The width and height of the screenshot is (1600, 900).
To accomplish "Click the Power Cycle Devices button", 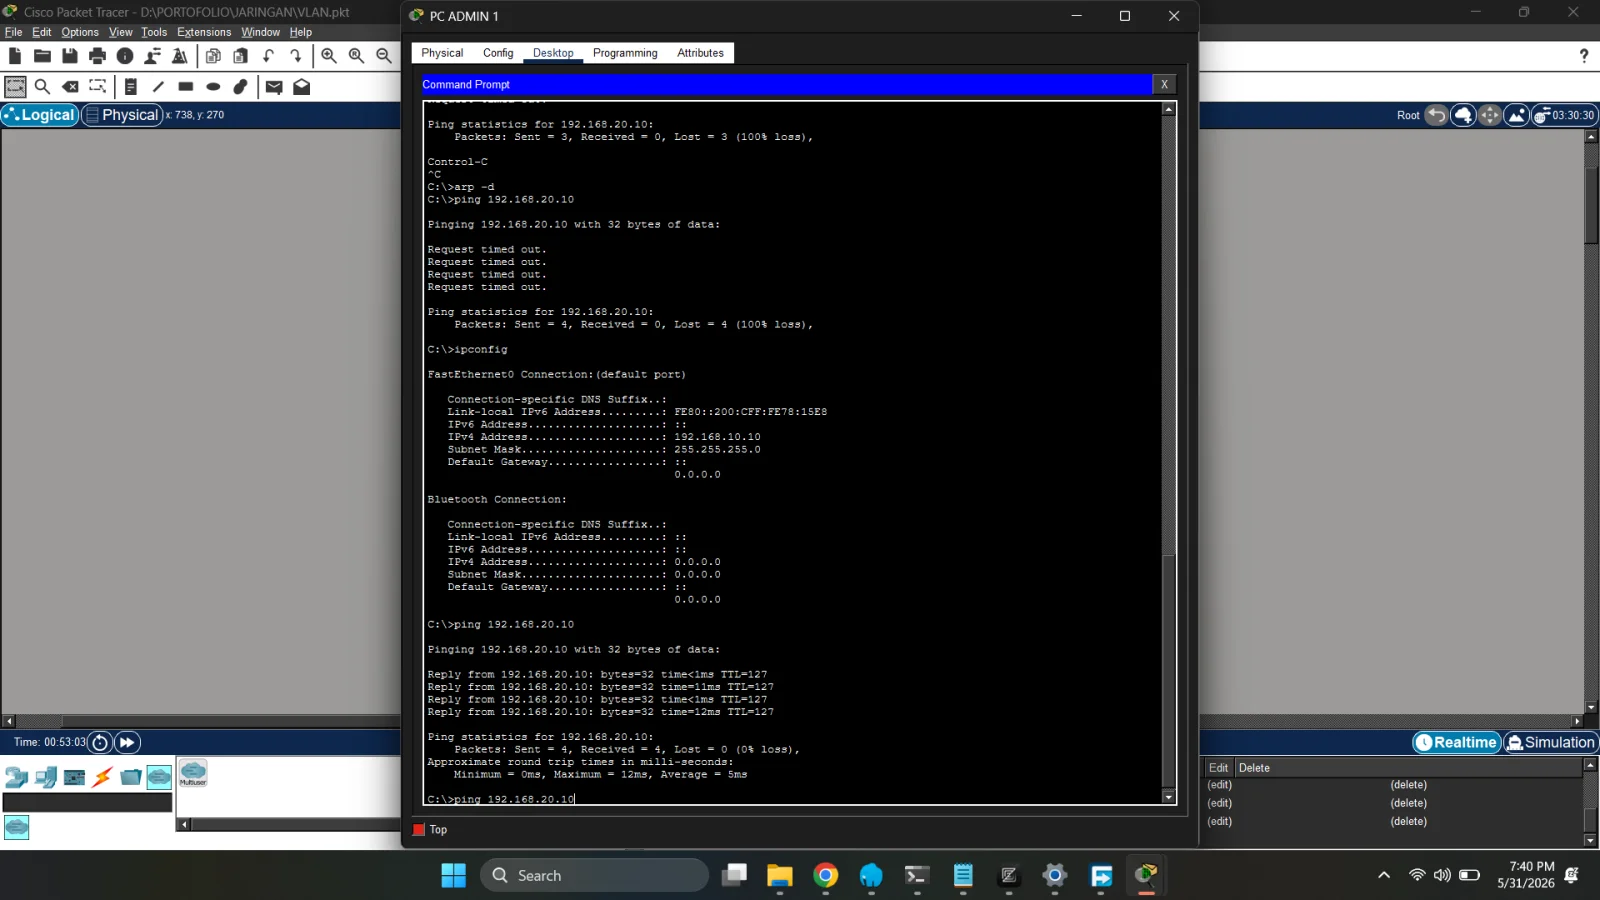I will [100, 742].
